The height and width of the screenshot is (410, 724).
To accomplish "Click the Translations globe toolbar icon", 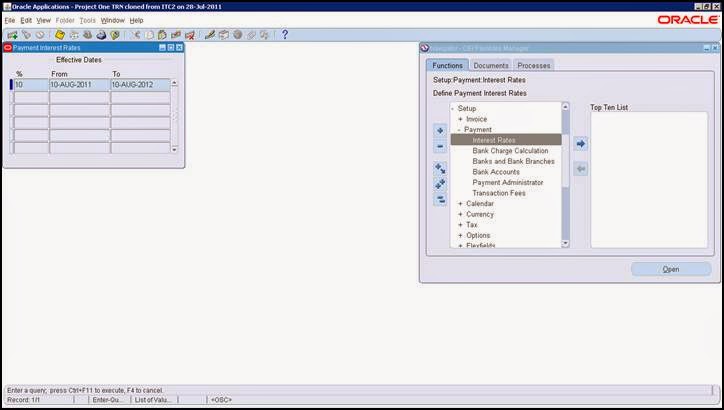I will pos(237,35).
